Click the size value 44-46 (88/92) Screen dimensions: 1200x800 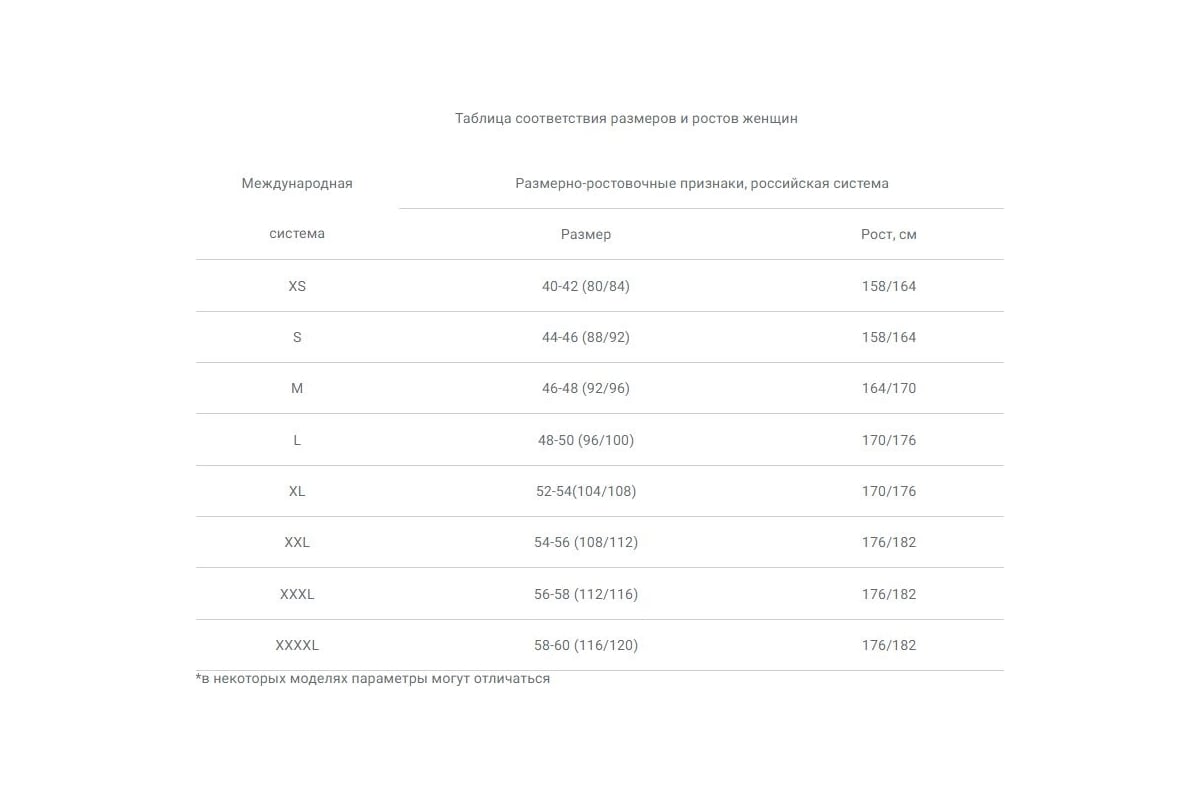point(586,337)
